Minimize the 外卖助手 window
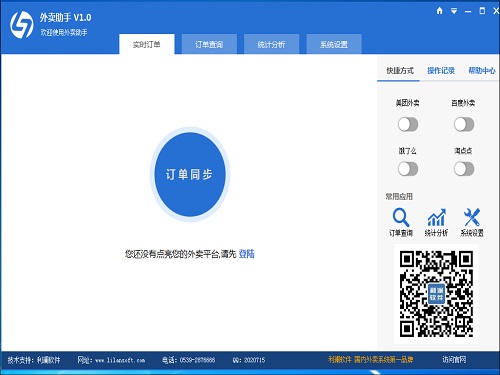Screen dimensions: 500x375 (x=468, y=12)
